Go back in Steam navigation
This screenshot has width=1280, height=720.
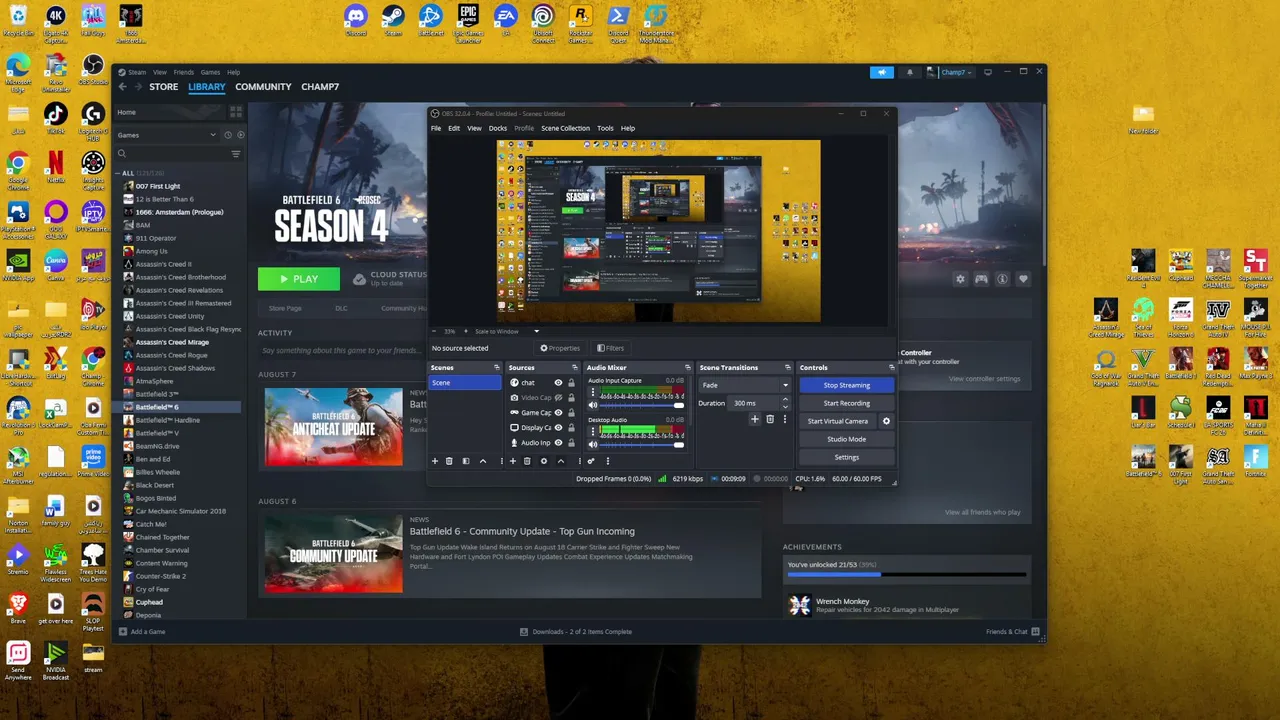click(123, 87)
